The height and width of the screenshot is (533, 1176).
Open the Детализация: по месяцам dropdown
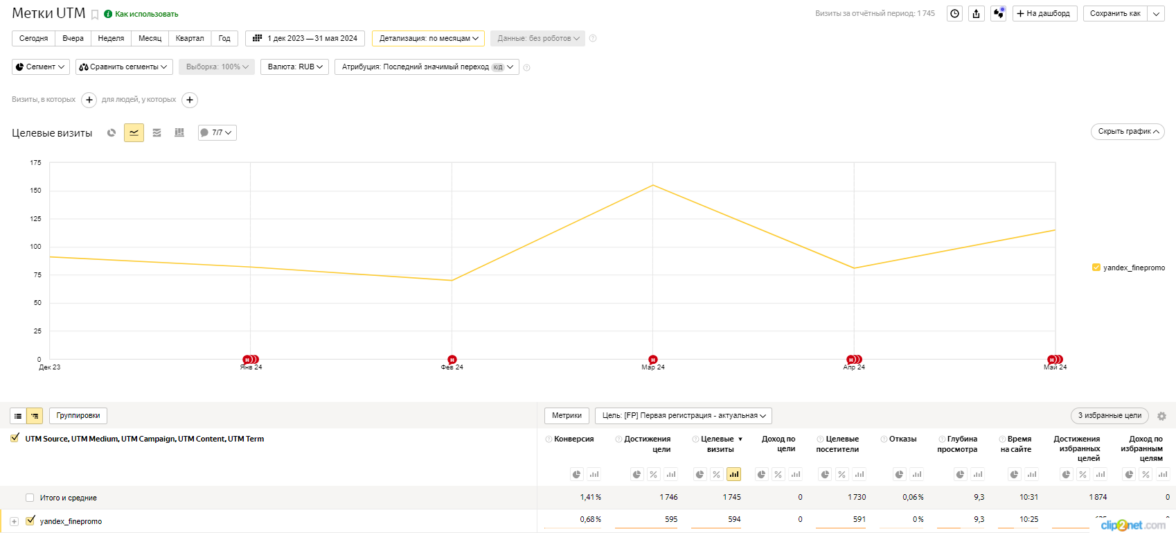tap(428, 38)
